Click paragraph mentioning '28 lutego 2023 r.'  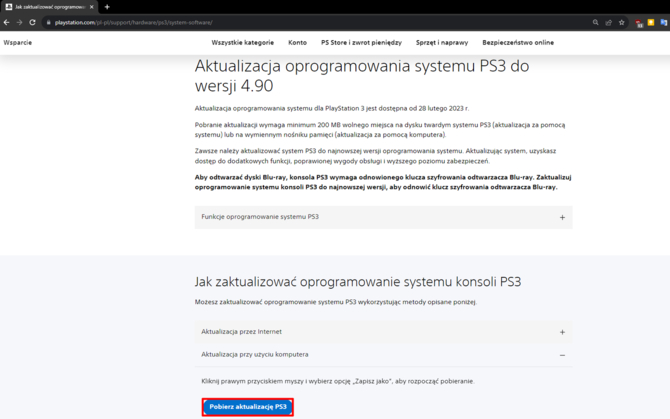click(332, 108)
